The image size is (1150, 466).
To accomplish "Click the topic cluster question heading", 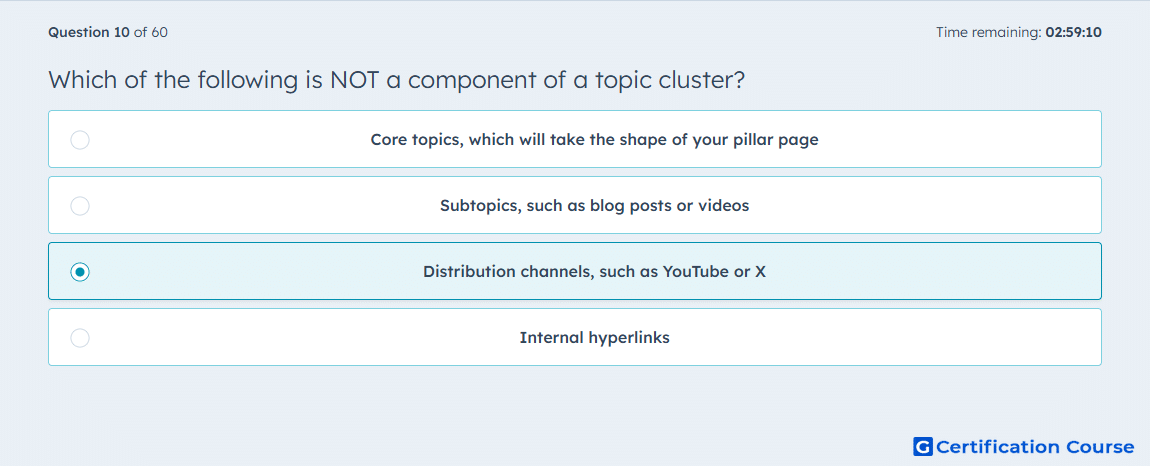I will click(x=397, y=79).
